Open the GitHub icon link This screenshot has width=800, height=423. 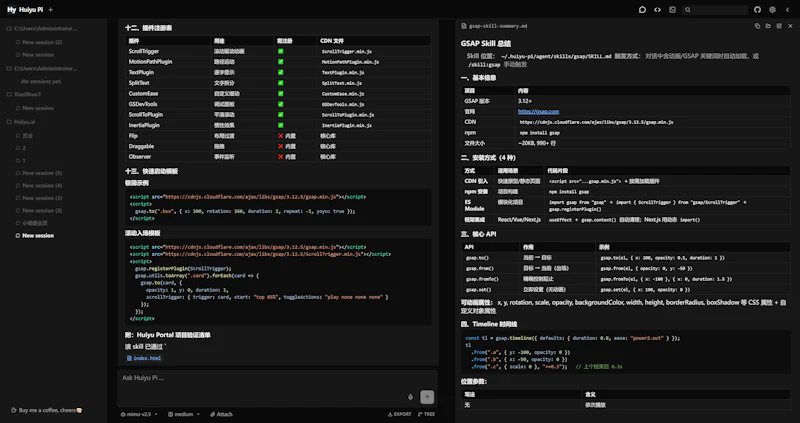pos(757,10)
